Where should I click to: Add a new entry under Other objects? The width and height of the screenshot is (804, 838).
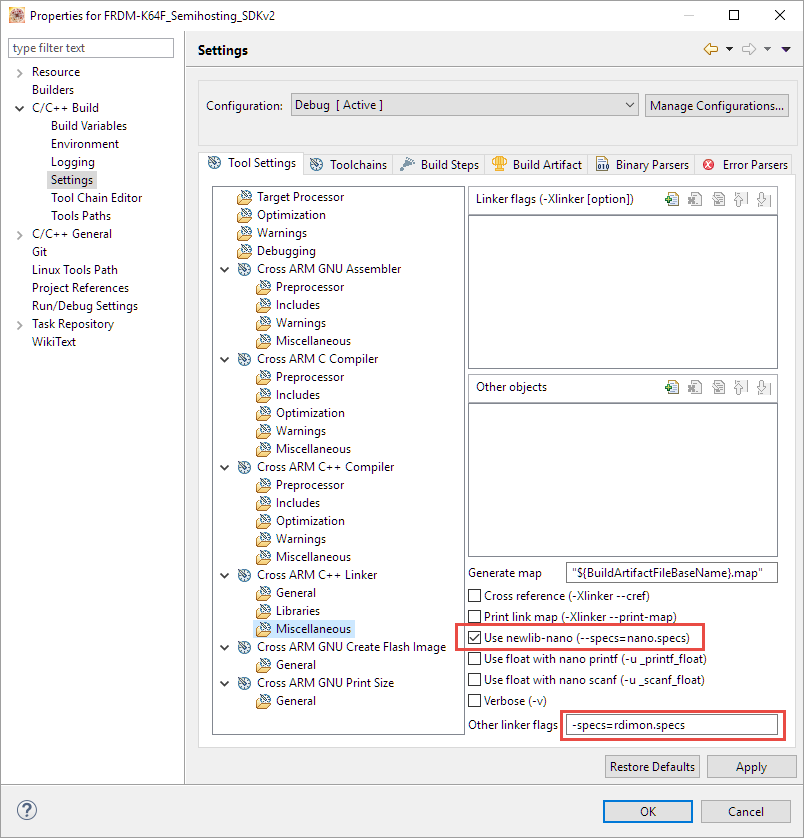(x=672, y=386)
